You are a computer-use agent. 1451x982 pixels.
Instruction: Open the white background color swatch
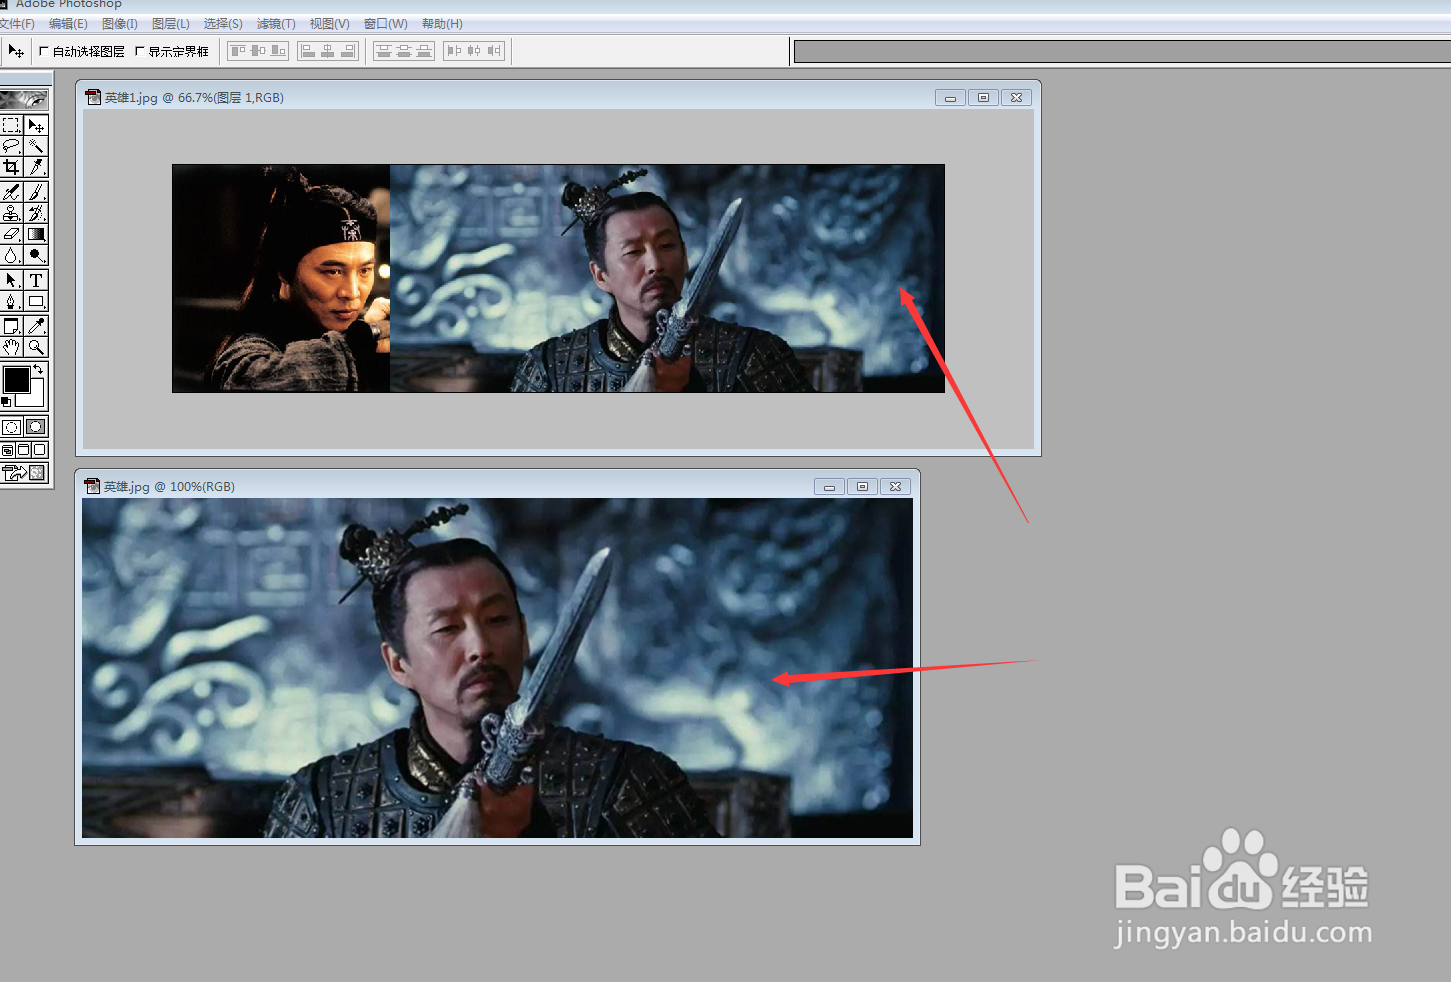tap(36, 398)
